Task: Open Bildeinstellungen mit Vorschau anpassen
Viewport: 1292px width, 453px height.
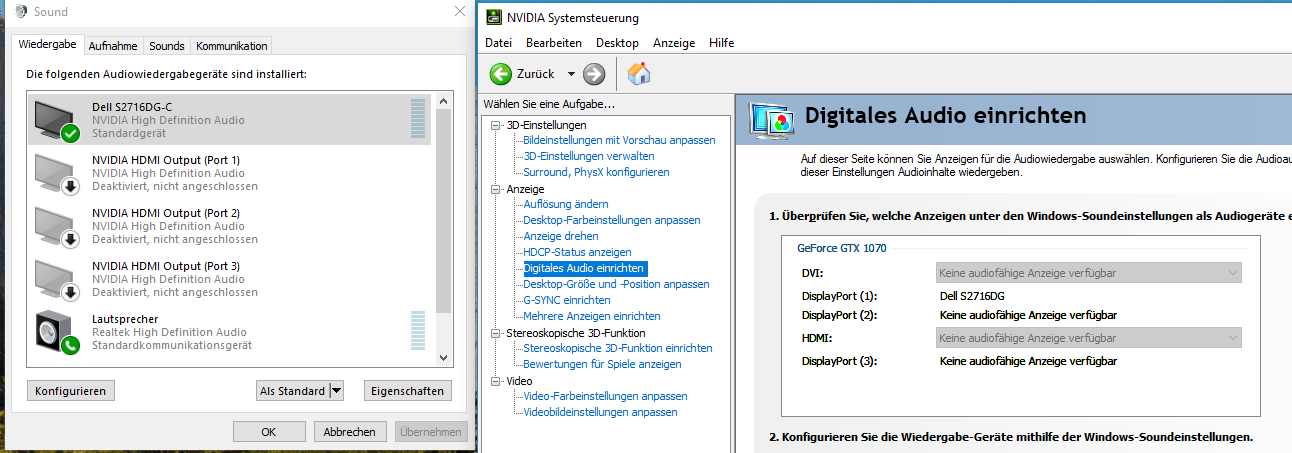Action: coord(619,140)
